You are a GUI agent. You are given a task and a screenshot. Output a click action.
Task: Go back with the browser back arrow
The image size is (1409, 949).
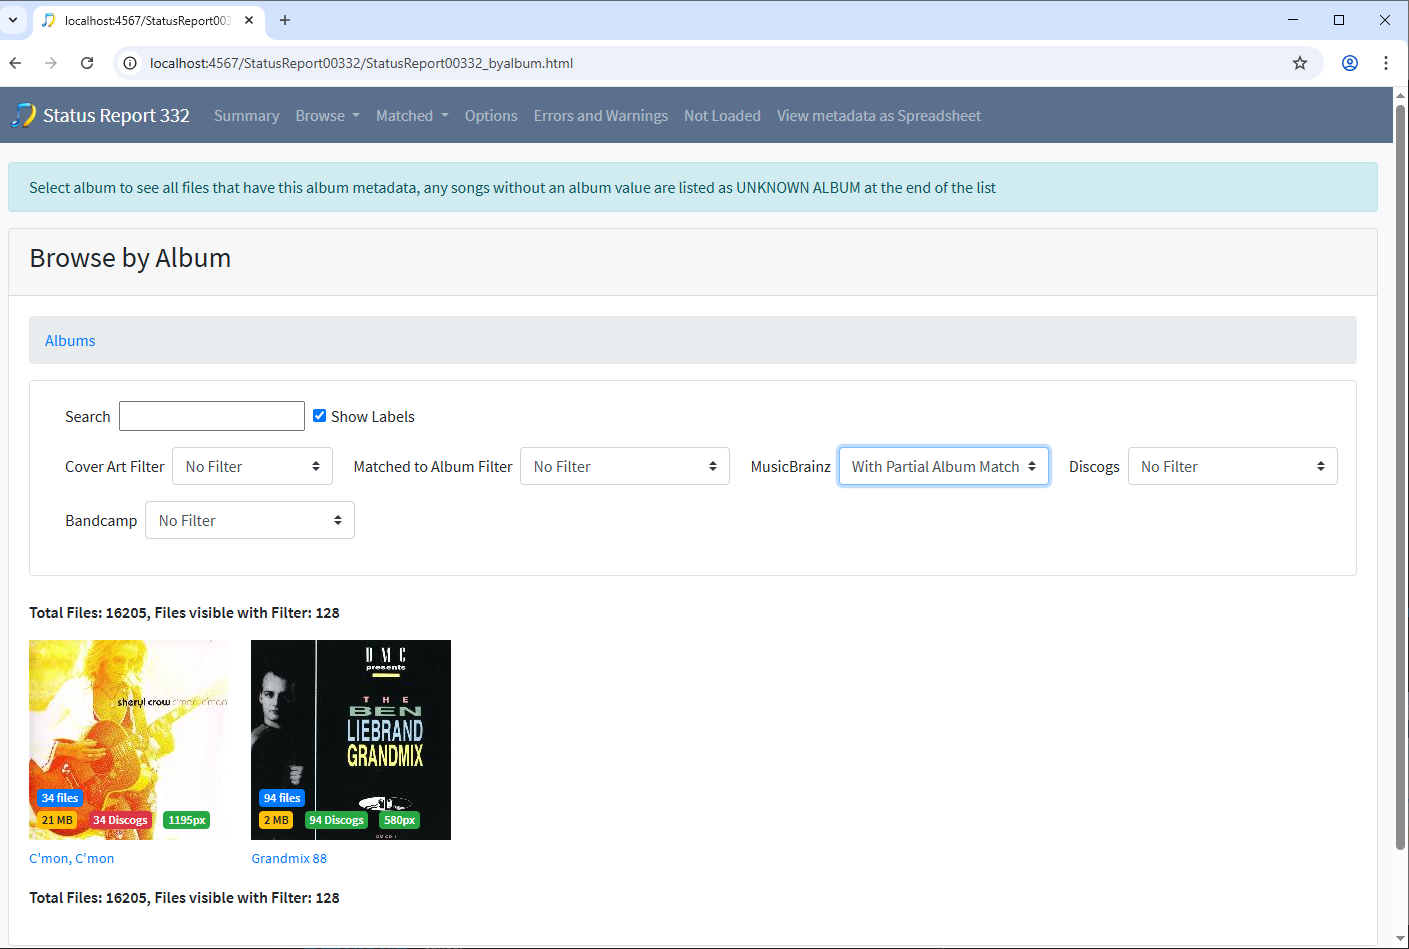coord(16,63)
